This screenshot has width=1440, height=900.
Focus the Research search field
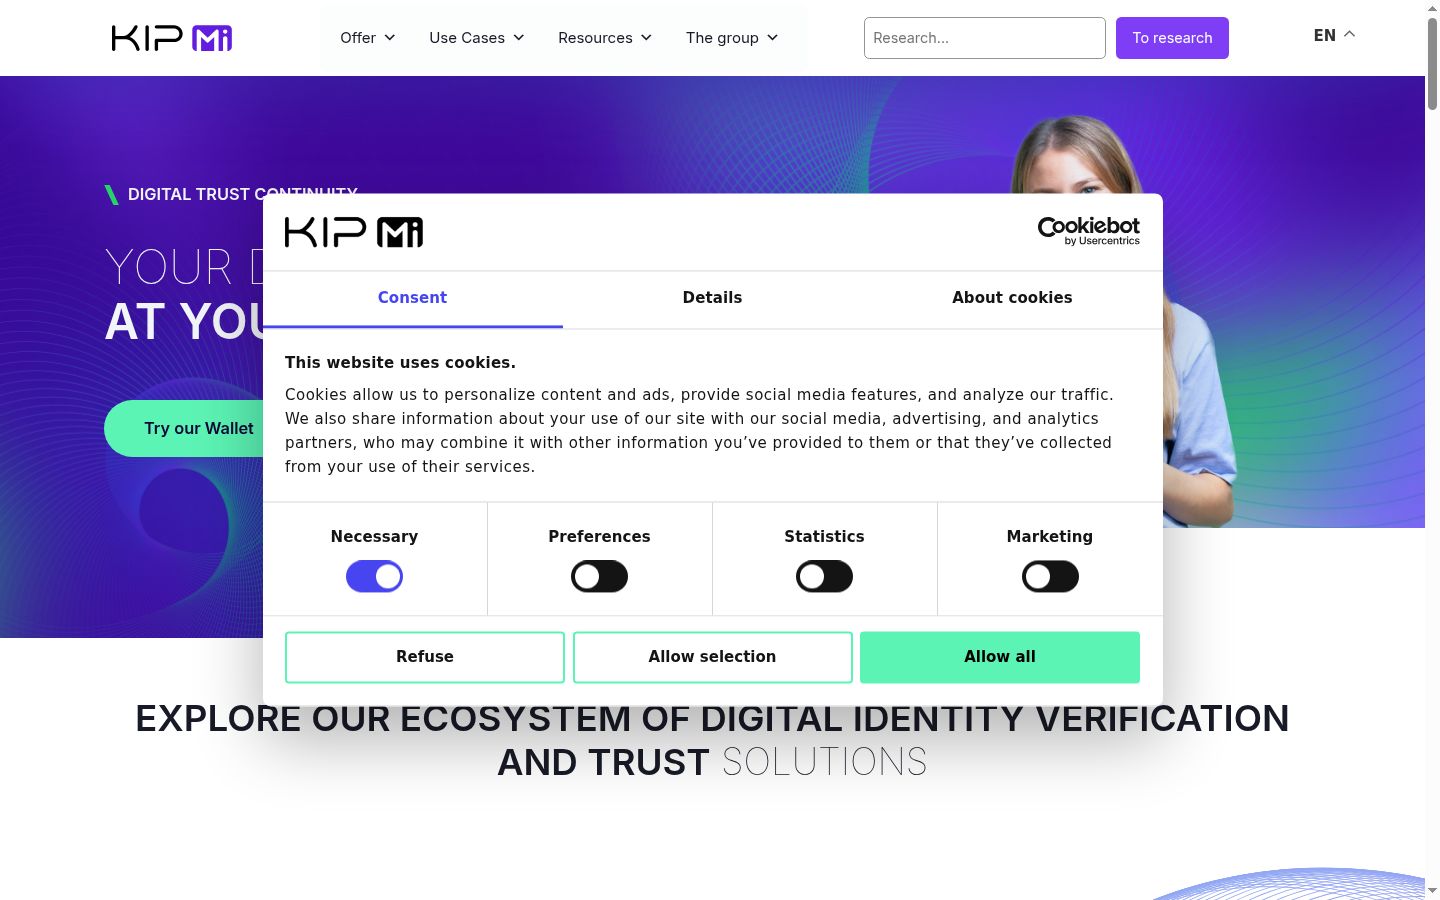tap(985, 38)
